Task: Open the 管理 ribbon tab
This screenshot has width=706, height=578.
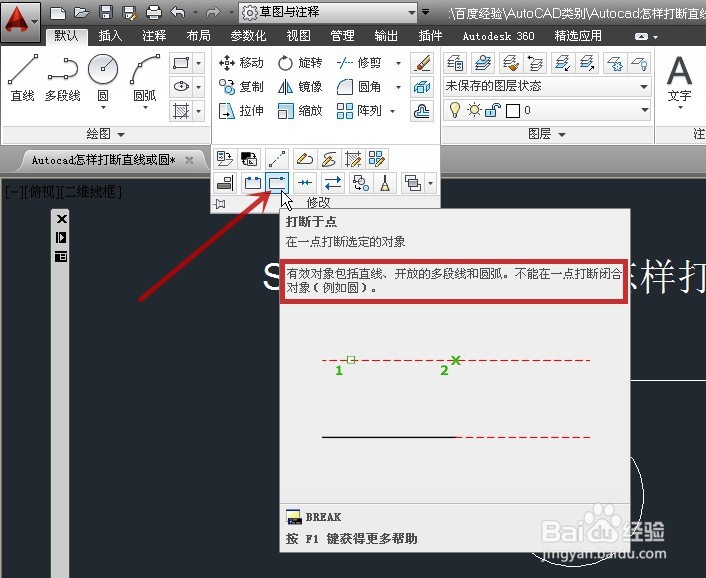Action: tap(342, 36)
